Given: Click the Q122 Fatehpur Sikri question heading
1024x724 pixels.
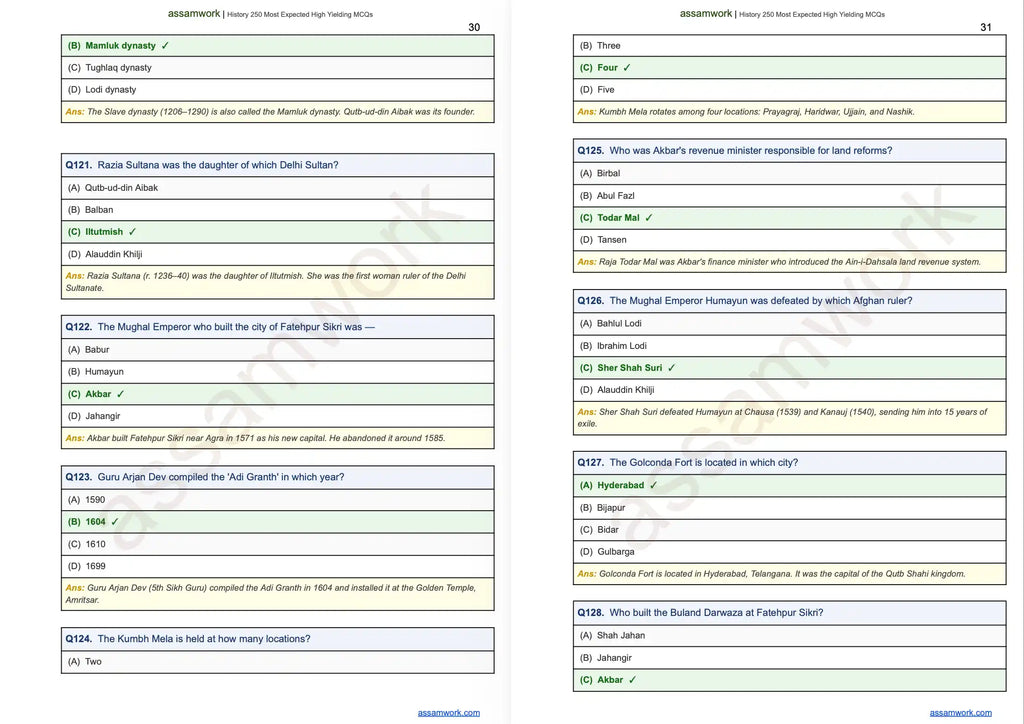Looking at the screenshot, I should pyautogui.click(x=278, y=327).
